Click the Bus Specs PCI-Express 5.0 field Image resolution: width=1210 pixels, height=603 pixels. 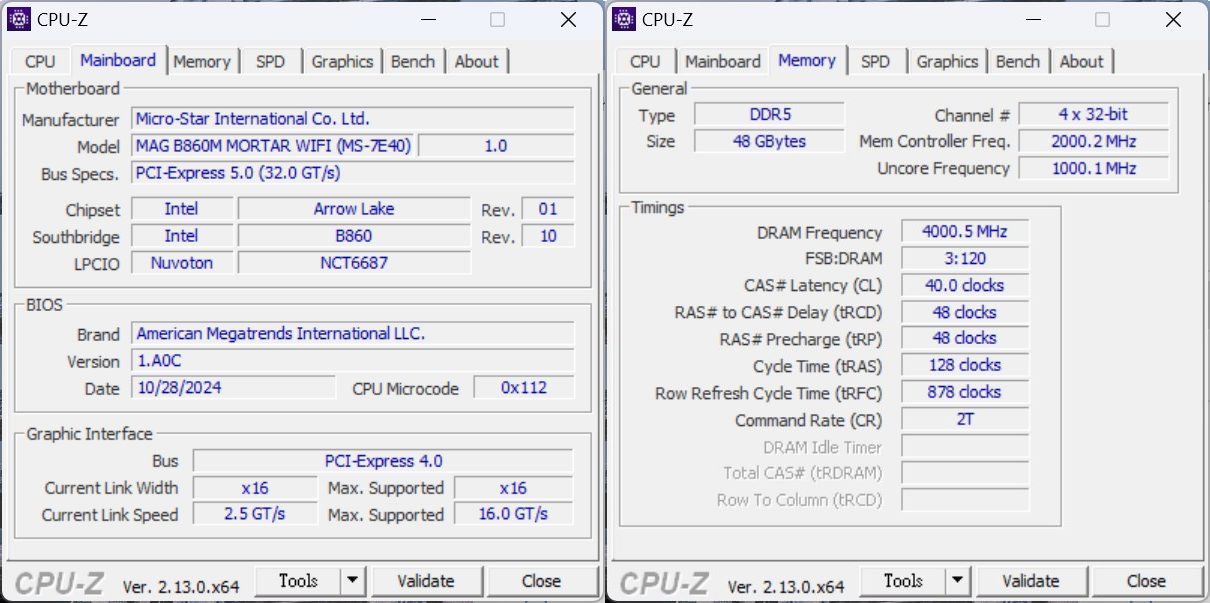tap(353, 173)
